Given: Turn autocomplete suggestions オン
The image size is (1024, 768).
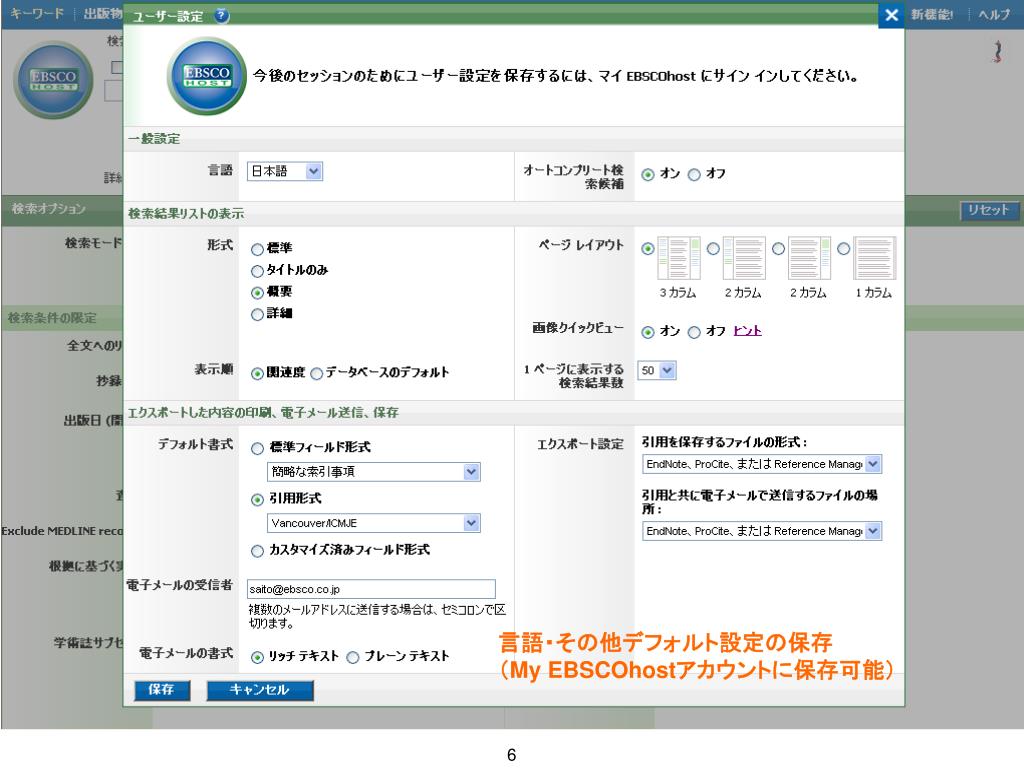Looking at the screenshot, I should (x=648, y=174).
